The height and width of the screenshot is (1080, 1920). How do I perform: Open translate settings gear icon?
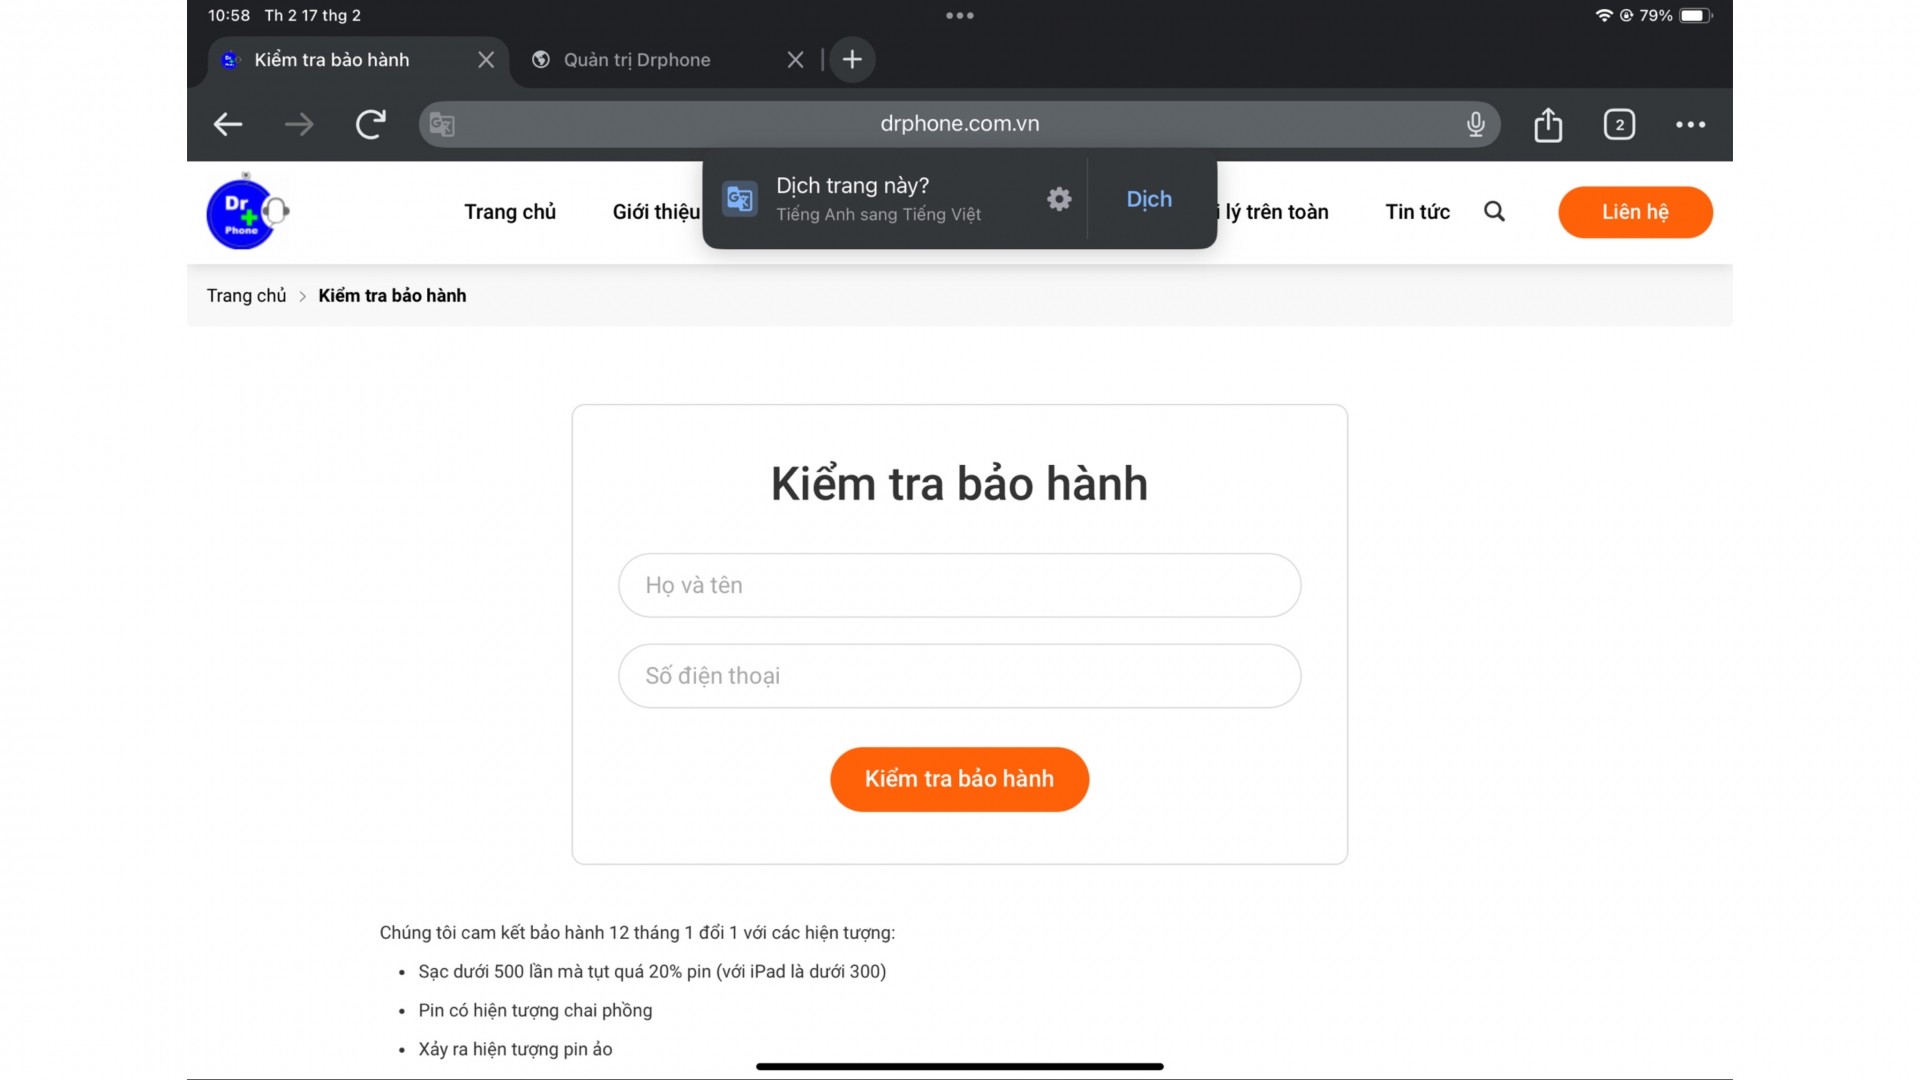[1059, 199]
